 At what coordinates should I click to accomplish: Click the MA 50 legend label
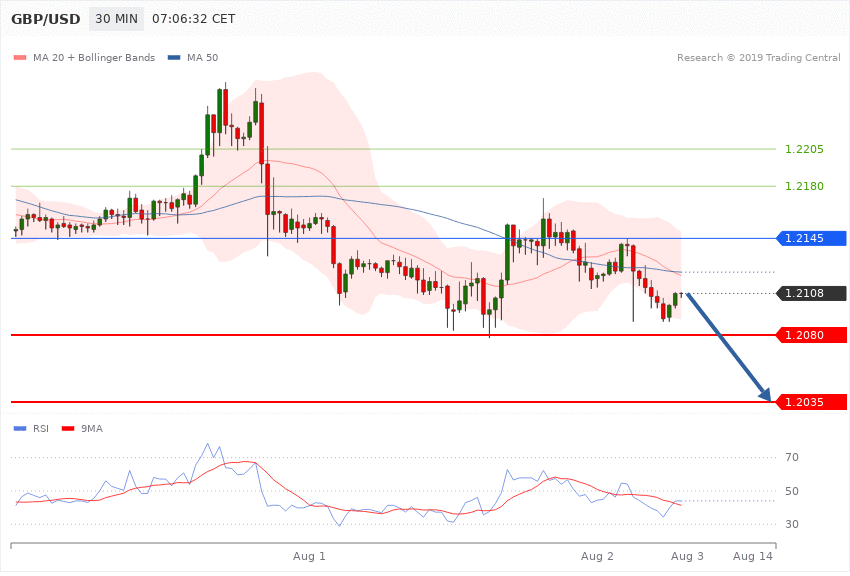(202, 57)
